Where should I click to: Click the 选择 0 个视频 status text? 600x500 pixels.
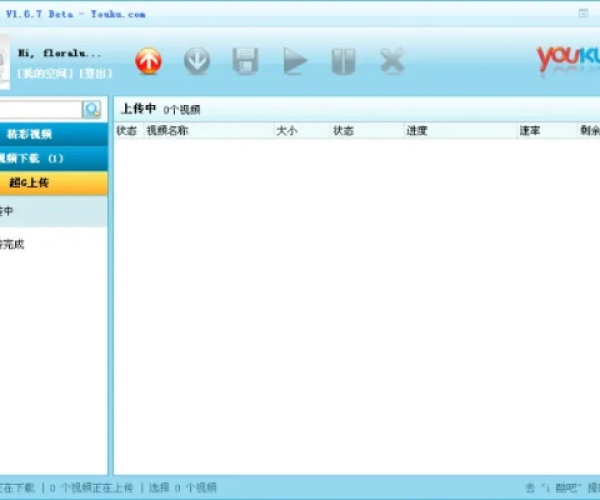[x=183, y=488]
